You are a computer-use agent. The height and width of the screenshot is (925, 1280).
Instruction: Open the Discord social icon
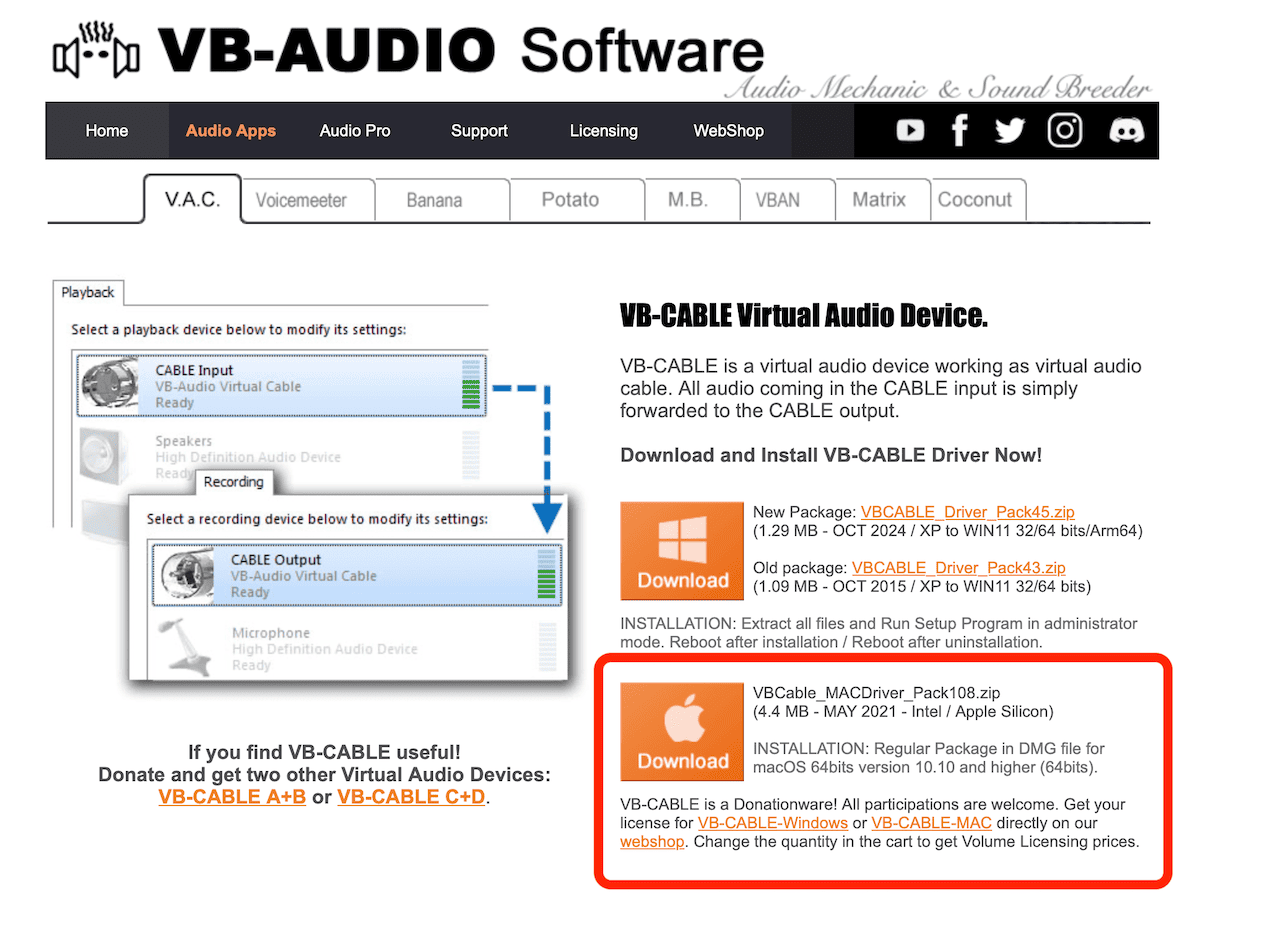[x=1127, y=131]
